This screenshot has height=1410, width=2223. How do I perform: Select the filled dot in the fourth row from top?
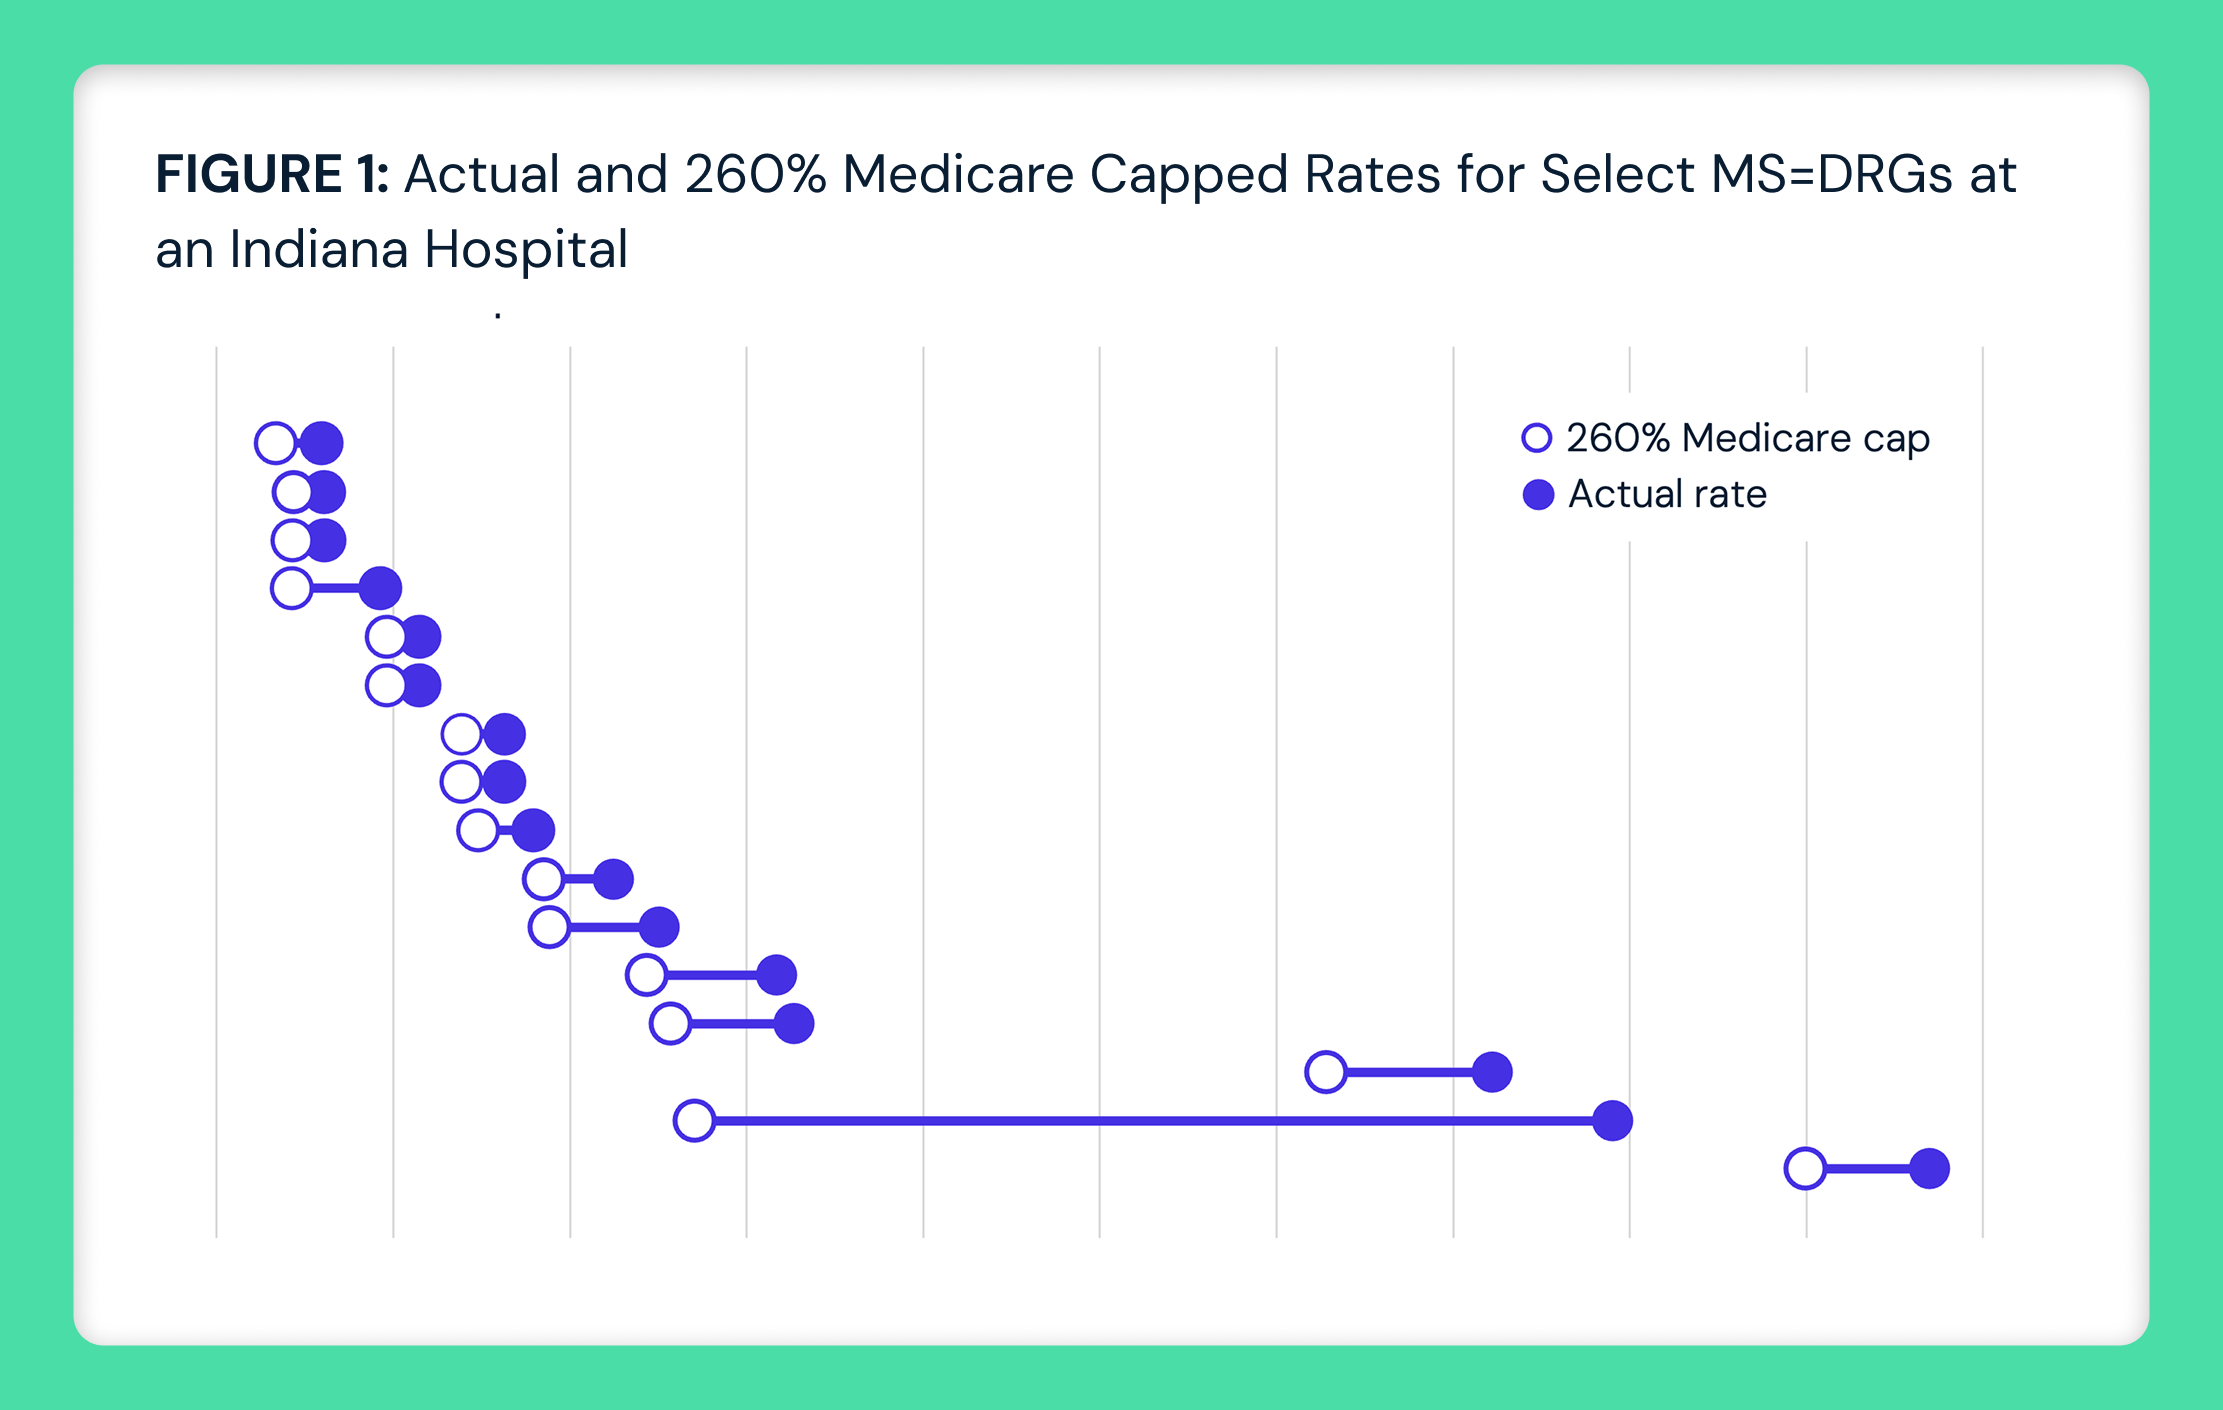[380, 588]
